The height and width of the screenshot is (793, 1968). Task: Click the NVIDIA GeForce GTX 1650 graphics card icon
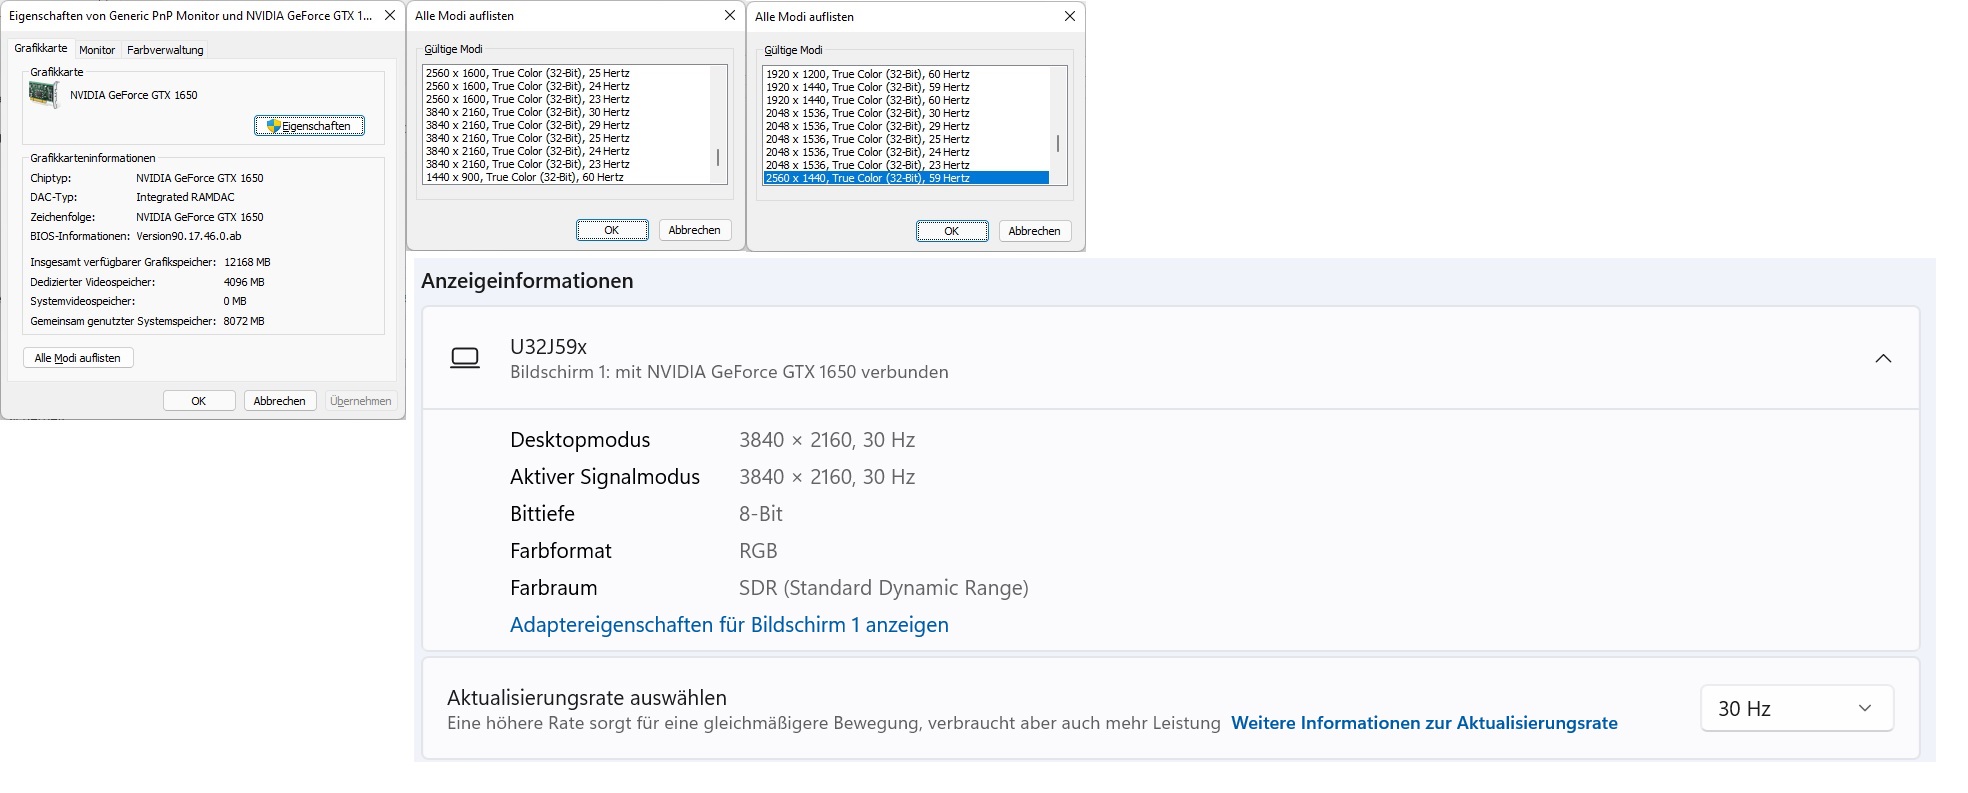point(43,95)
